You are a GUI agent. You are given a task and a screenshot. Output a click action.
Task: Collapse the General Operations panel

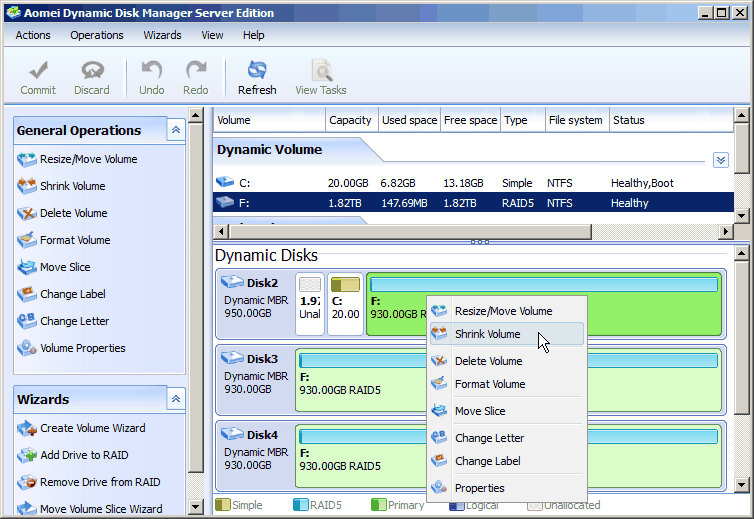175,130
